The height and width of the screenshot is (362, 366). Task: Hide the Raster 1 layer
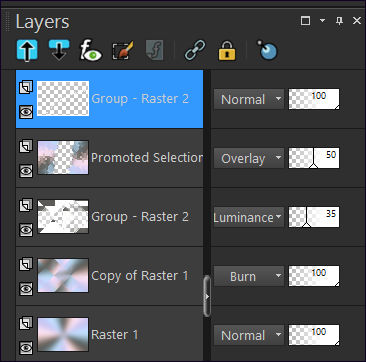point(26,347)
